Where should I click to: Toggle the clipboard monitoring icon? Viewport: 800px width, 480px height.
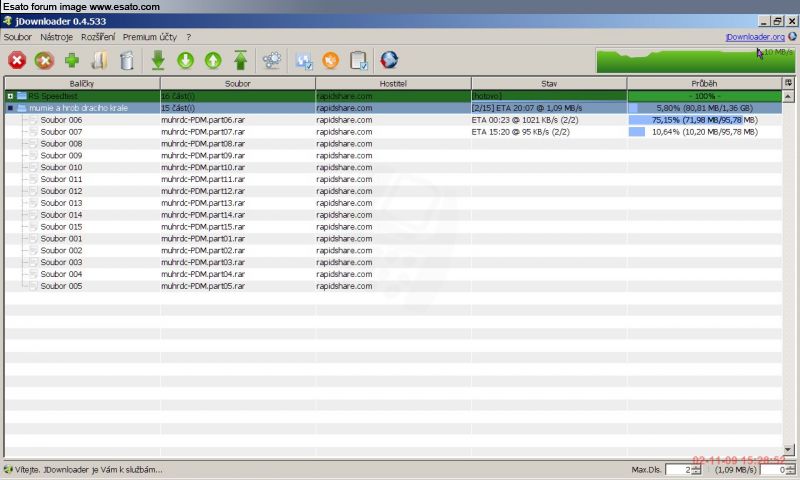click(359, 61)
